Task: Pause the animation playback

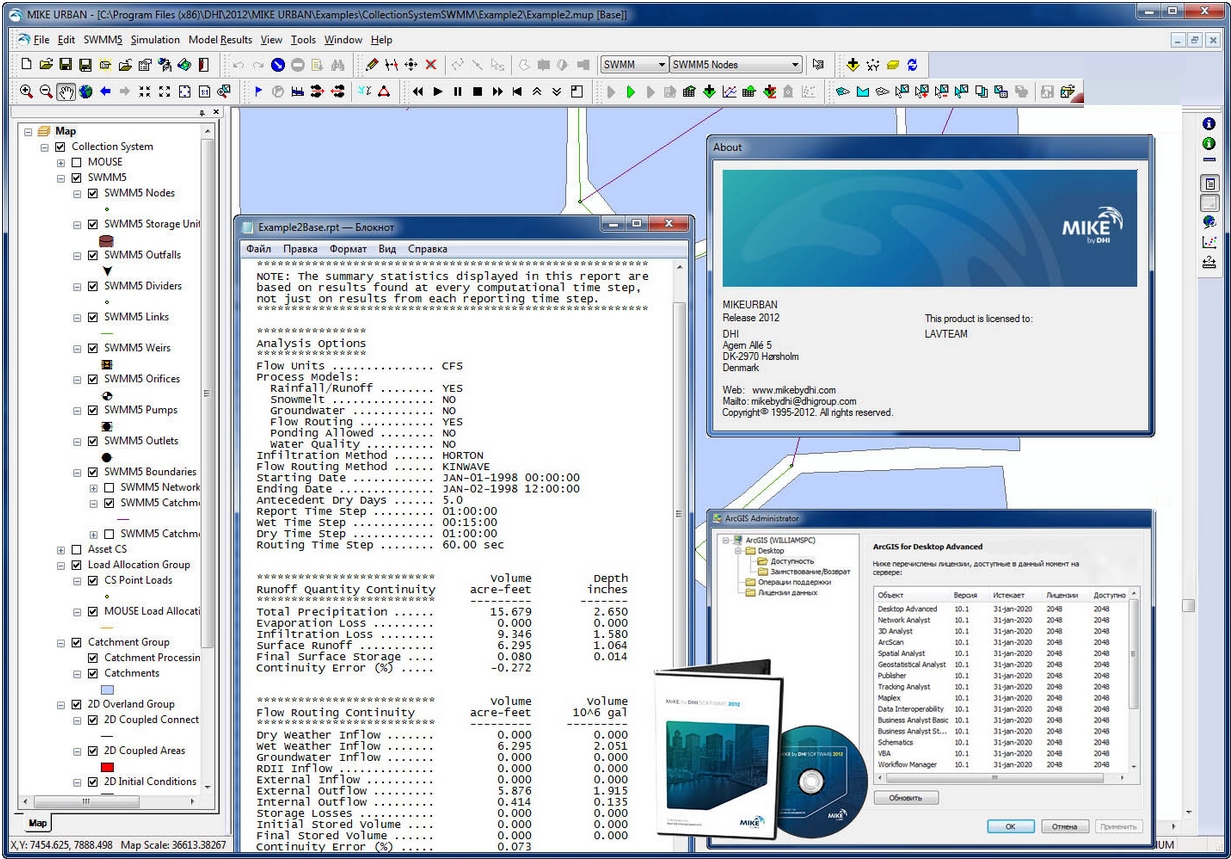Action: tap(457, 92)
